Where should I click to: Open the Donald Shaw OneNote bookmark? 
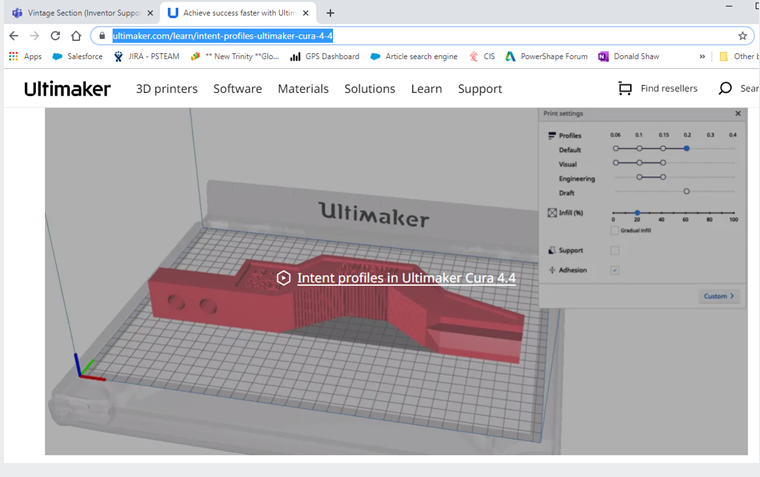tap(629, 56)
